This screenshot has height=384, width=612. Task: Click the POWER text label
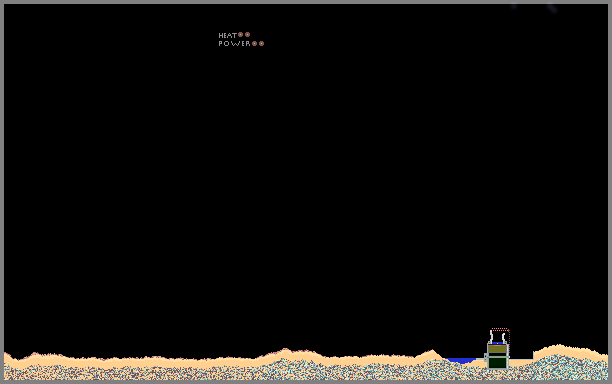[235, 44]
